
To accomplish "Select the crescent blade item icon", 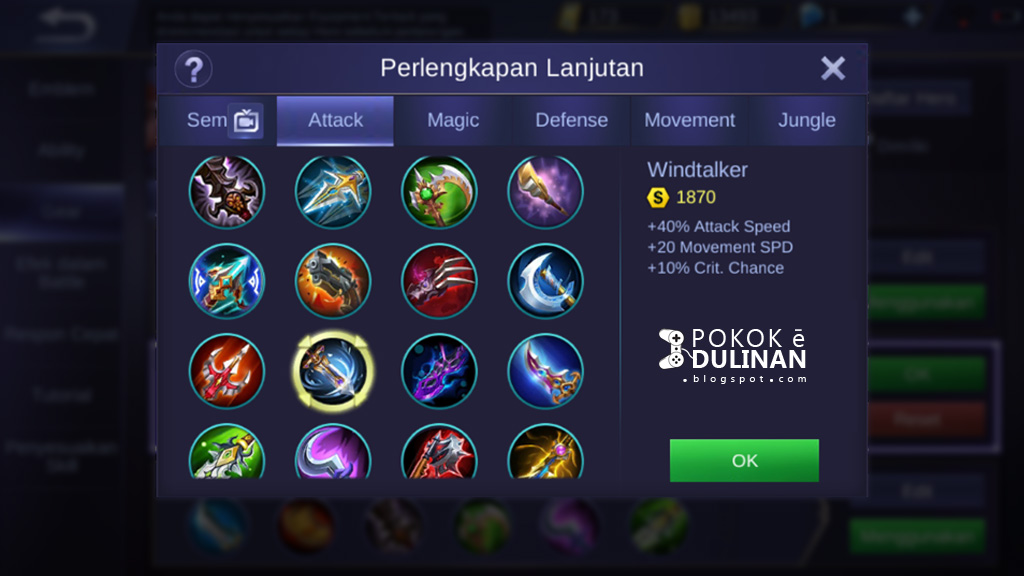I will pos(545,281).
